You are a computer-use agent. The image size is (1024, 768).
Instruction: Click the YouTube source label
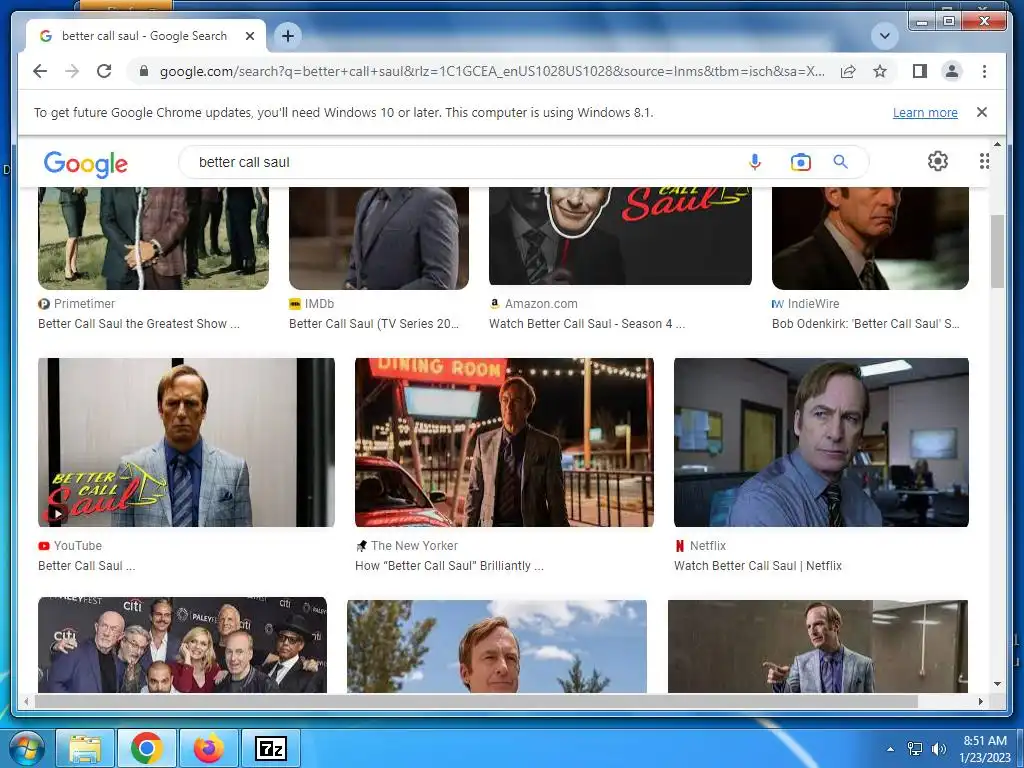point(70,545)
